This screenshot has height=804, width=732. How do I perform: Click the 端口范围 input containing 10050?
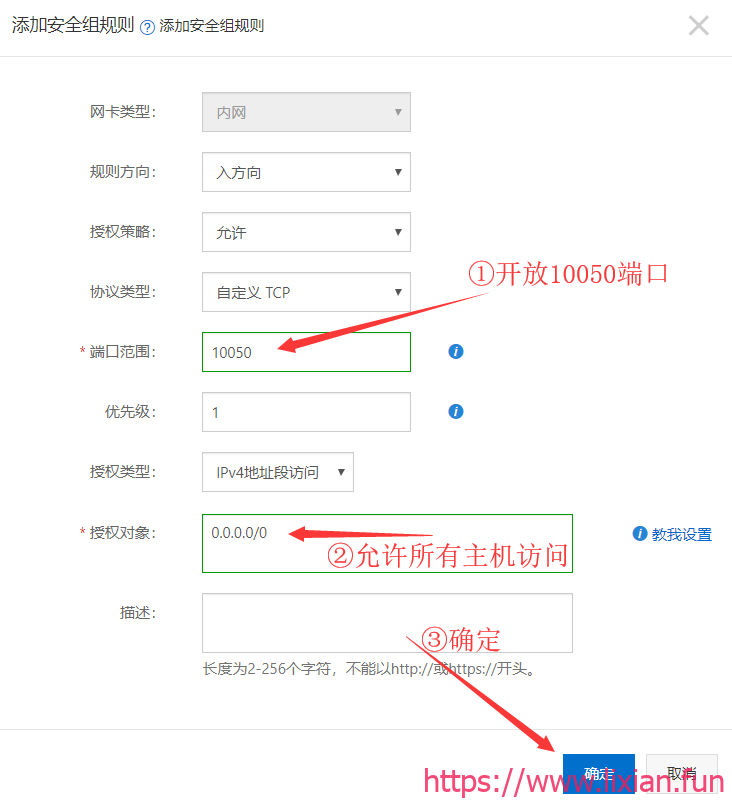tap(307, 352)
